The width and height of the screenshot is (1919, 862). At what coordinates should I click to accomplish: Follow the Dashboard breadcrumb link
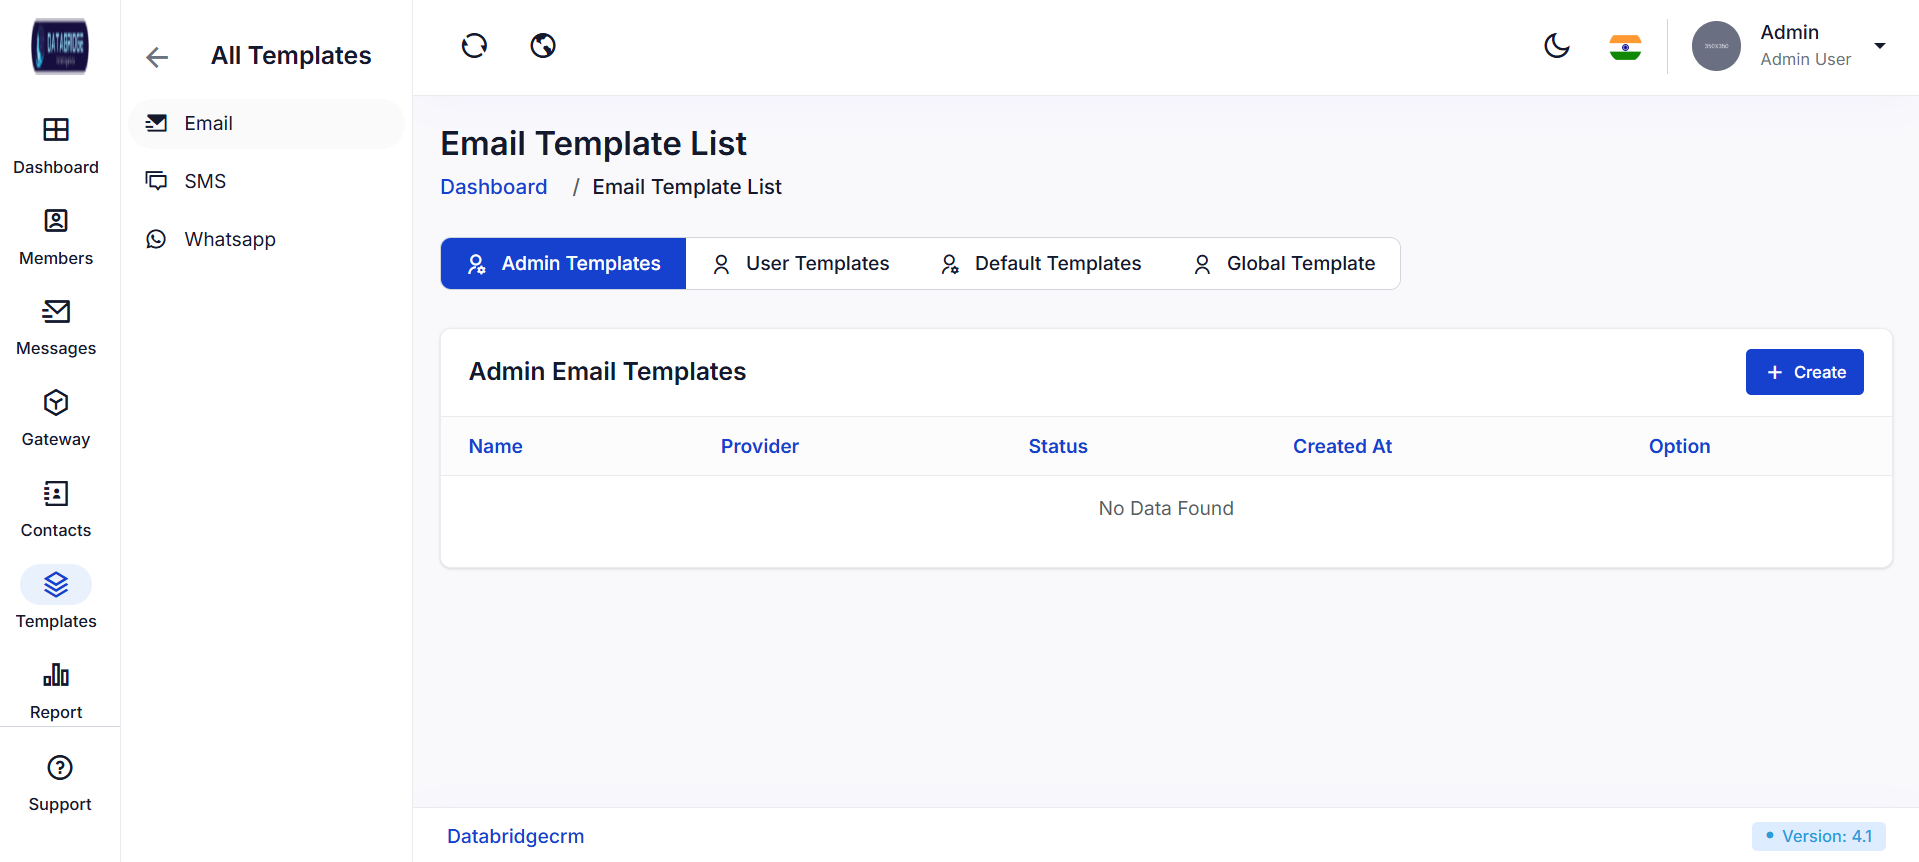(494, 187)
